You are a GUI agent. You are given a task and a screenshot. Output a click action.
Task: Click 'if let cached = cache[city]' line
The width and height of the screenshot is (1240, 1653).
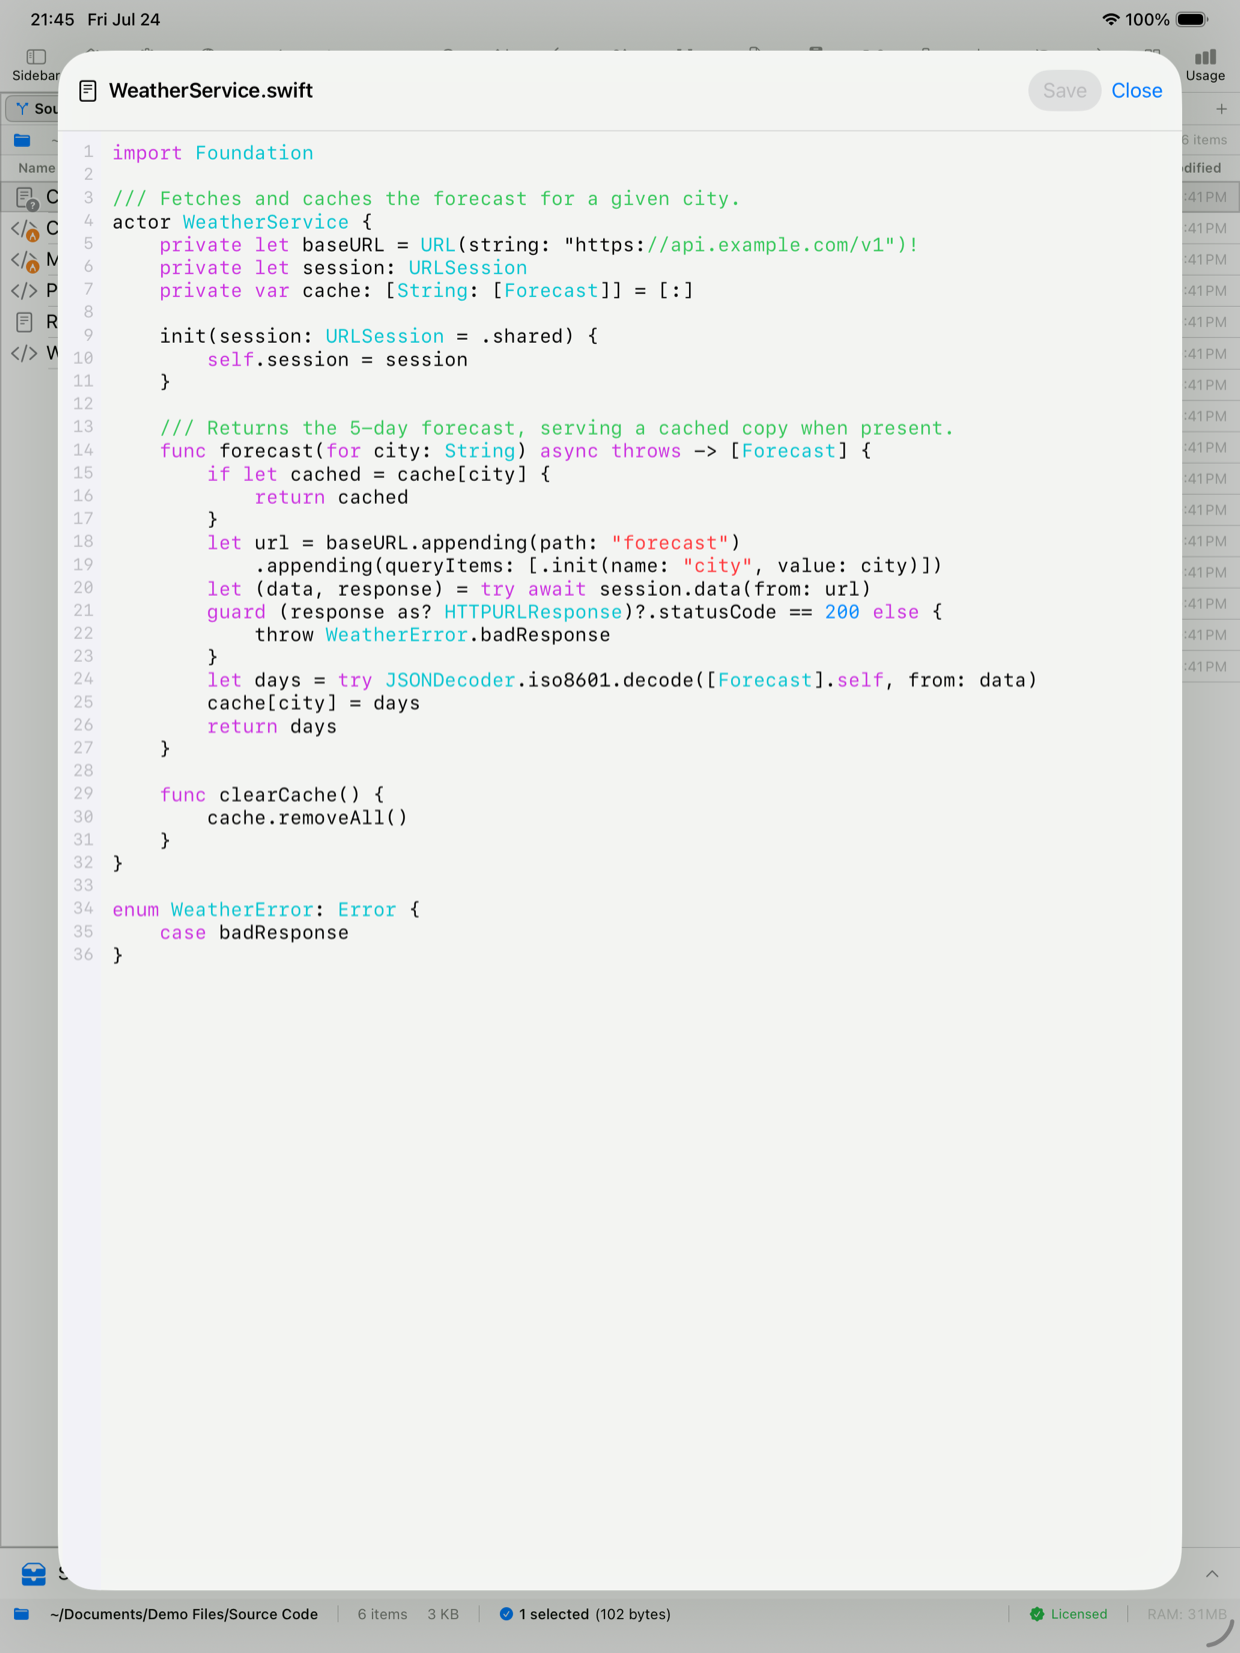click(x=379, y=474)
